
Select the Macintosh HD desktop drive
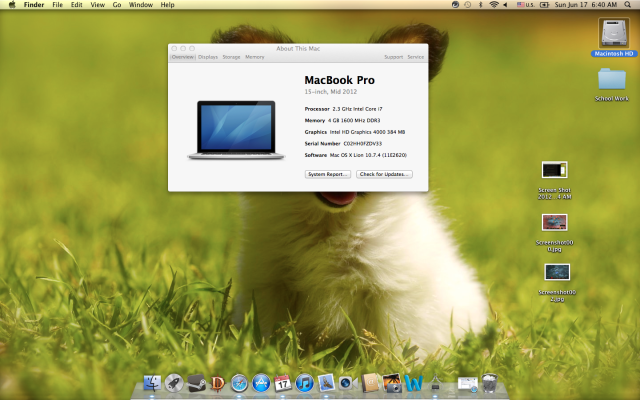(x=614, y=37)
